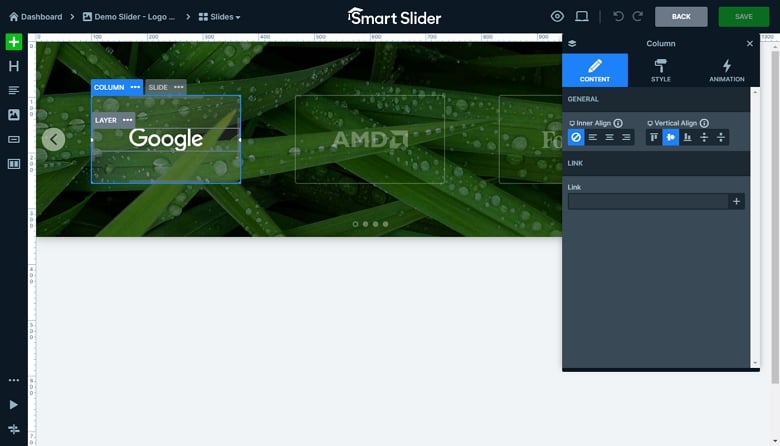Set Inner Align to right
This screenshot has width=780, height=446.
pyautogui.click(x=626, y=137)
